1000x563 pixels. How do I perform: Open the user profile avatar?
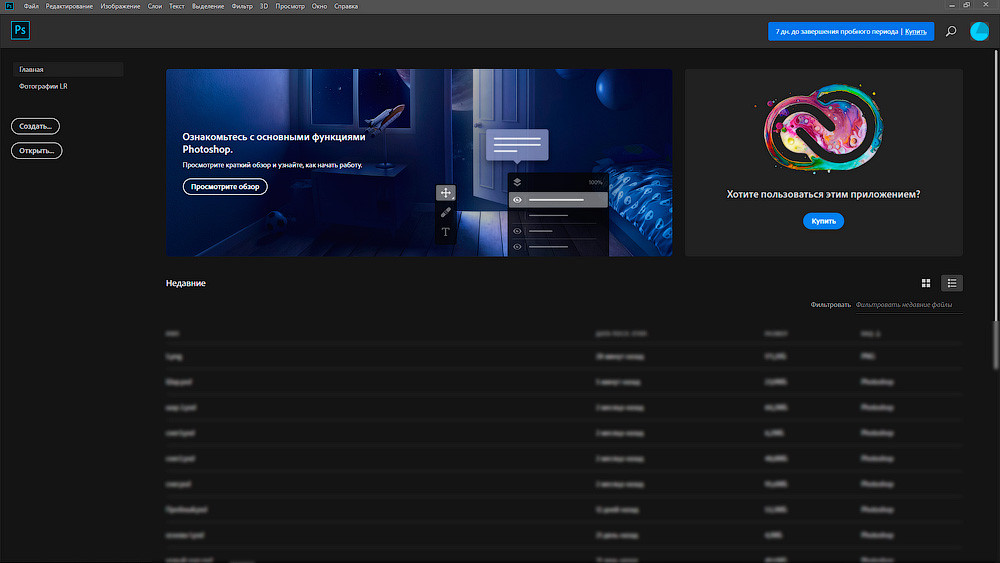(979, 31)
